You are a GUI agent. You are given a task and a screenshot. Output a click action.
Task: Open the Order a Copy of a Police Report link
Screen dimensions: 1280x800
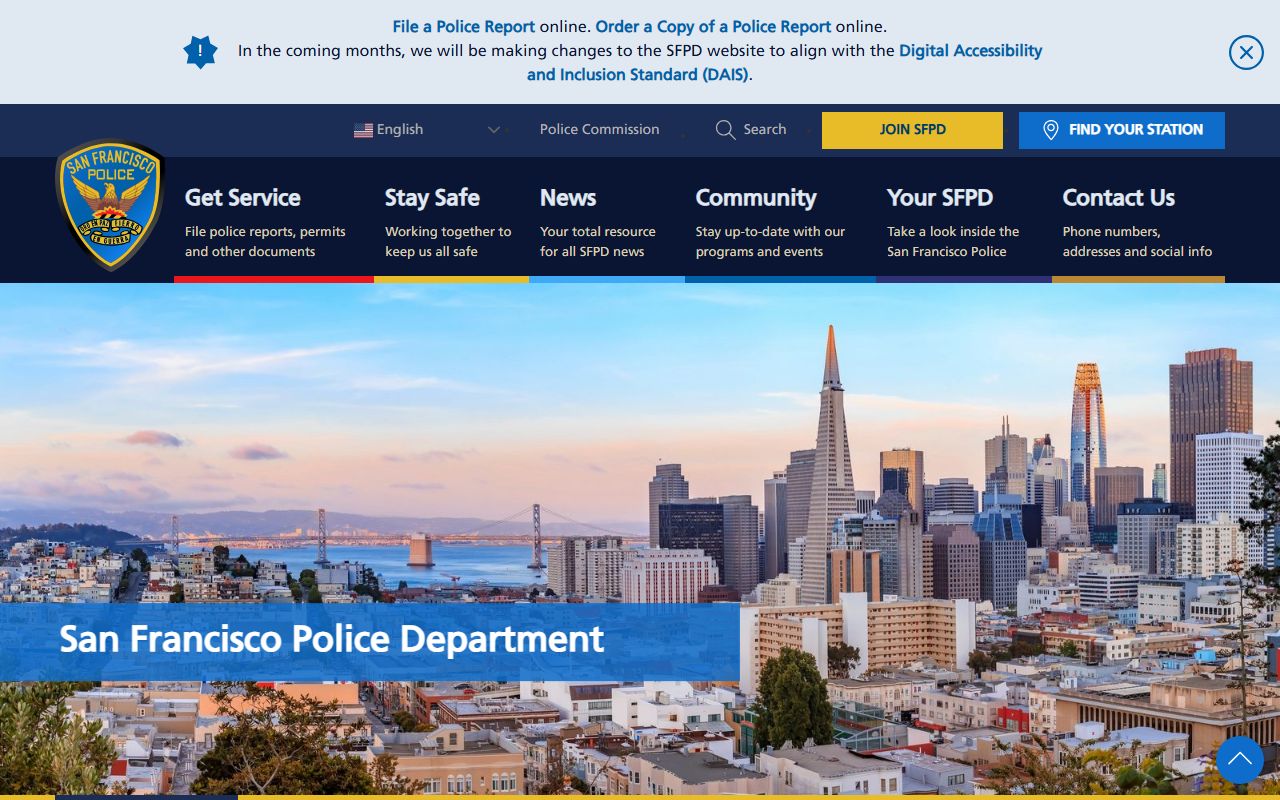(713, 27)
